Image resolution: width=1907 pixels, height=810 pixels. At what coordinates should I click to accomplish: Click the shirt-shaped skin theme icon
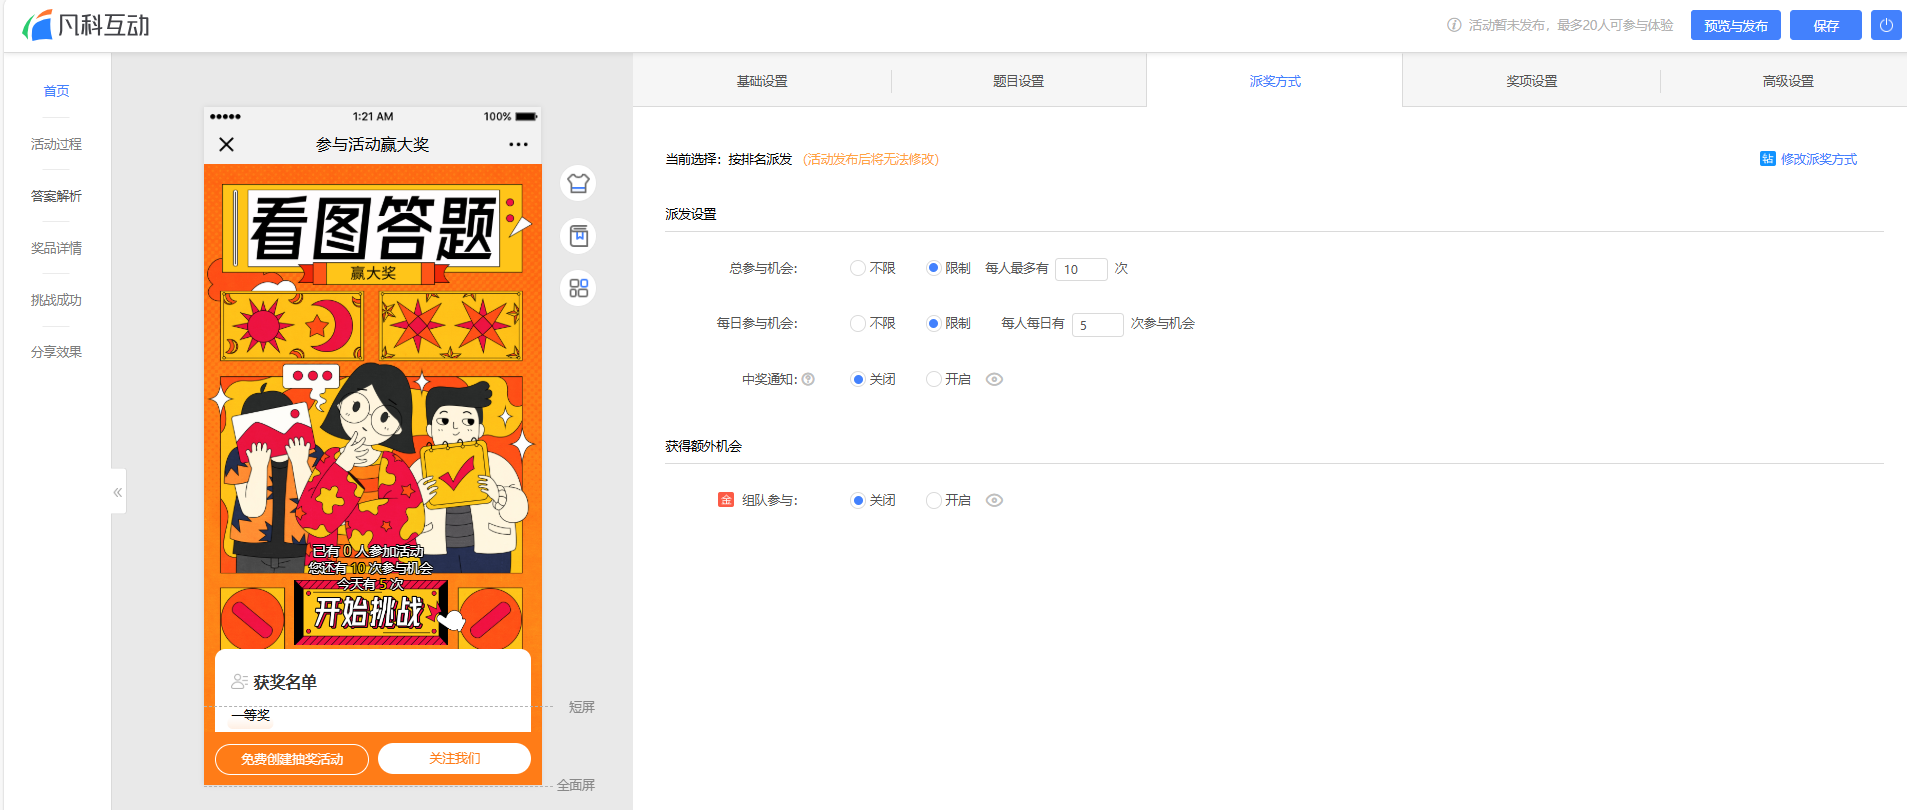(x=578, y=183)
